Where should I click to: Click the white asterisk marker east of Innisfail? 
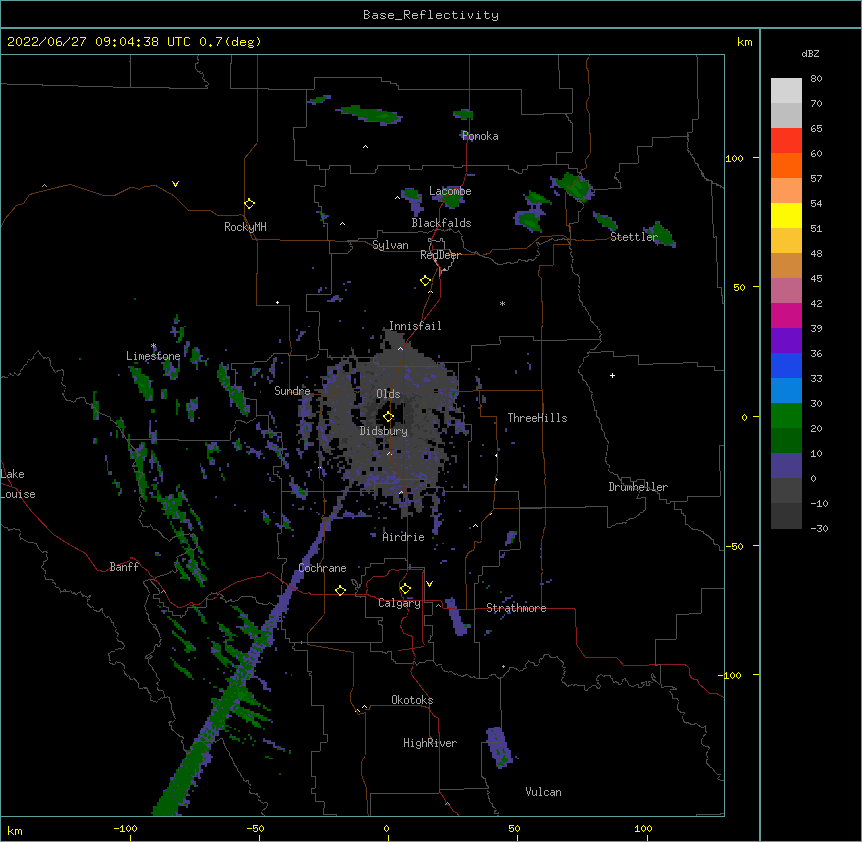pyautogui.click(x=502, y=303)
